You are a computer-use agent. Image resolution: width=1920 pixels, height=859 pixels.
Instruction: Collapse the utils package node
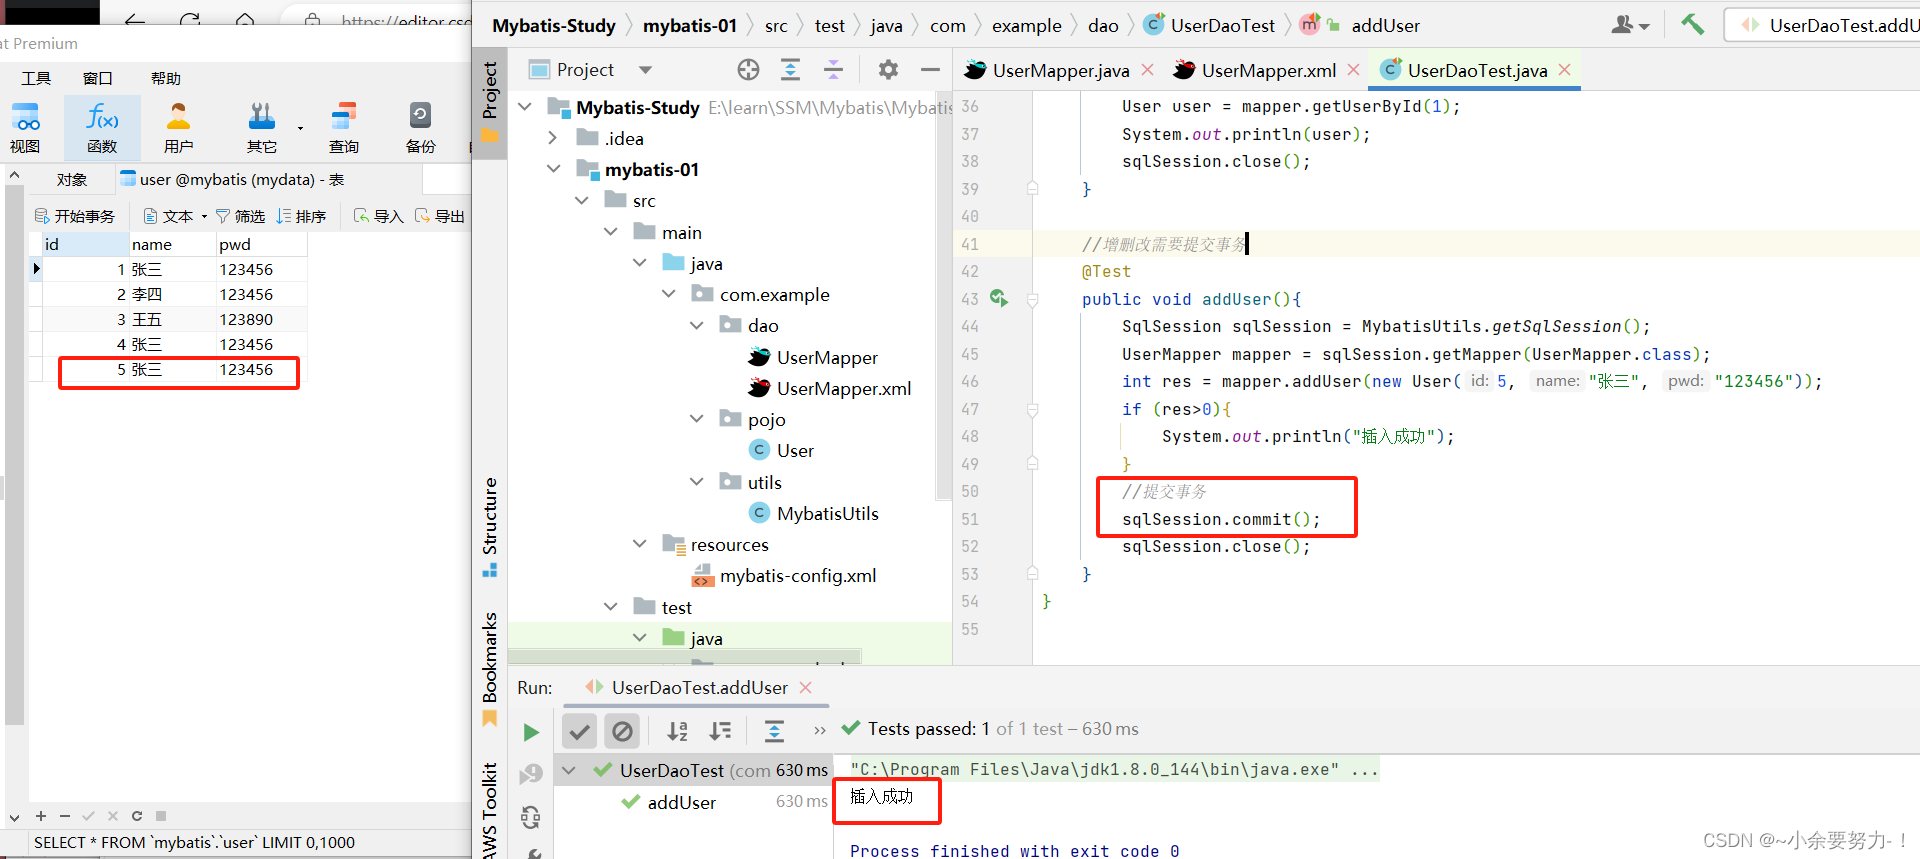pos(697,482)
